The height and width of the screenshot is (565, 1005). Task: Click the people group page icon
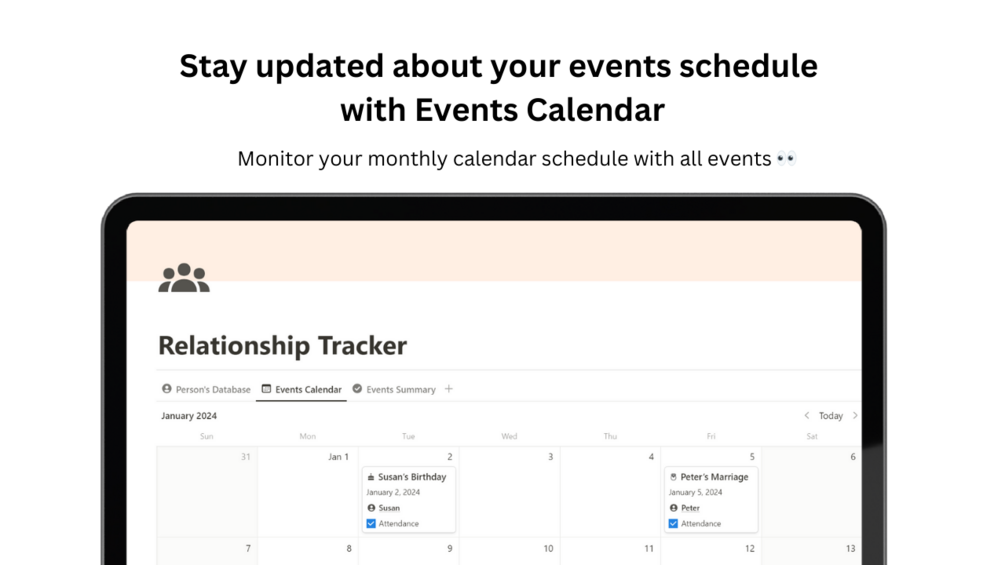click(x=184, y=278)
